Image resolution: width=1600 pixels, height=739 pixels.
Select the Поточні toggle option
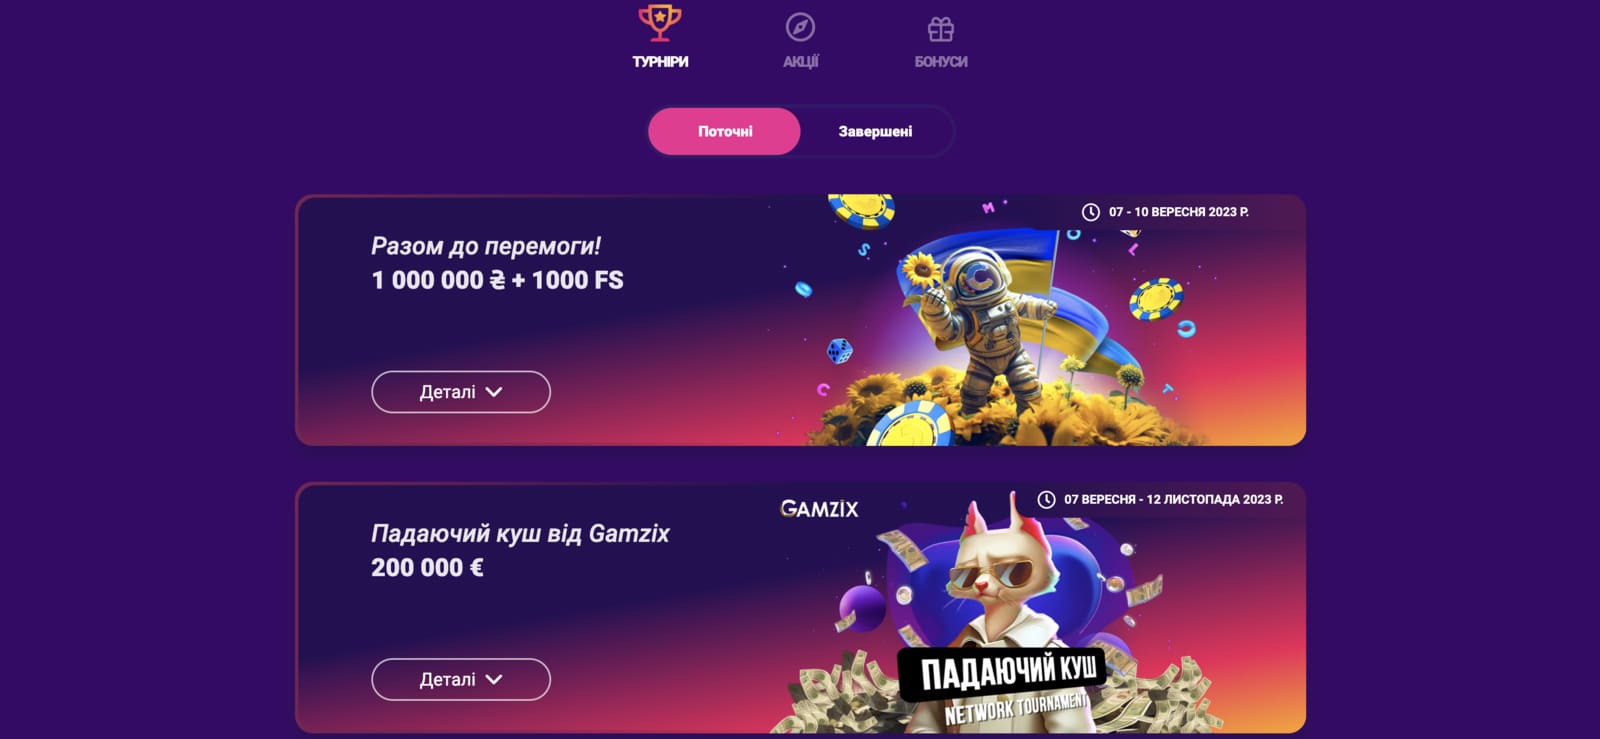[725, 131]
